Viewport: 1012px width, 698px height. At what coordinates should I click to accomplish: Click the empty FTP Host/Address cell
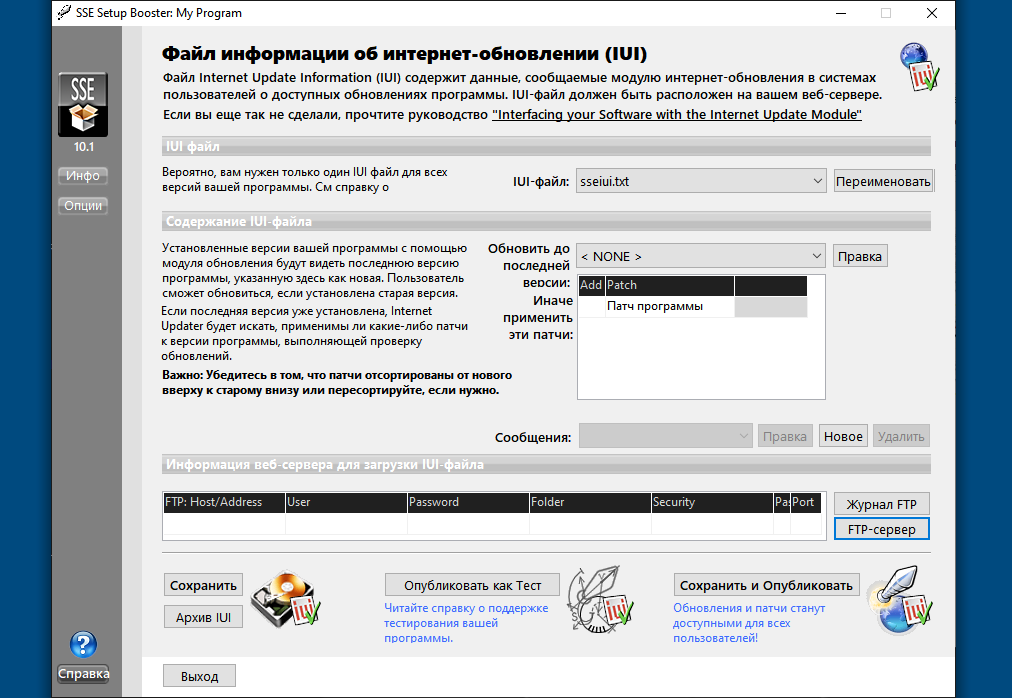(x=224, y=524)
